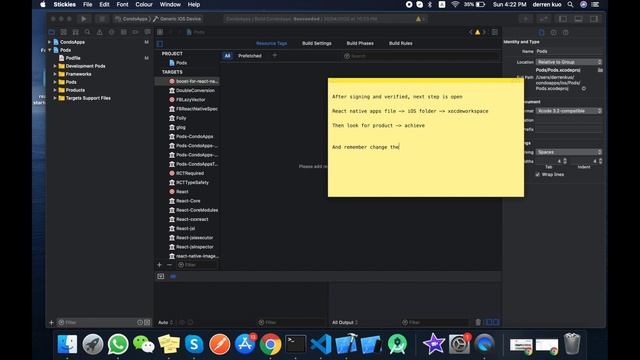The height and width of the screenshot is (360, 640).
Task: Open the debug navigator icon
Action: click(x=123, y=32)
